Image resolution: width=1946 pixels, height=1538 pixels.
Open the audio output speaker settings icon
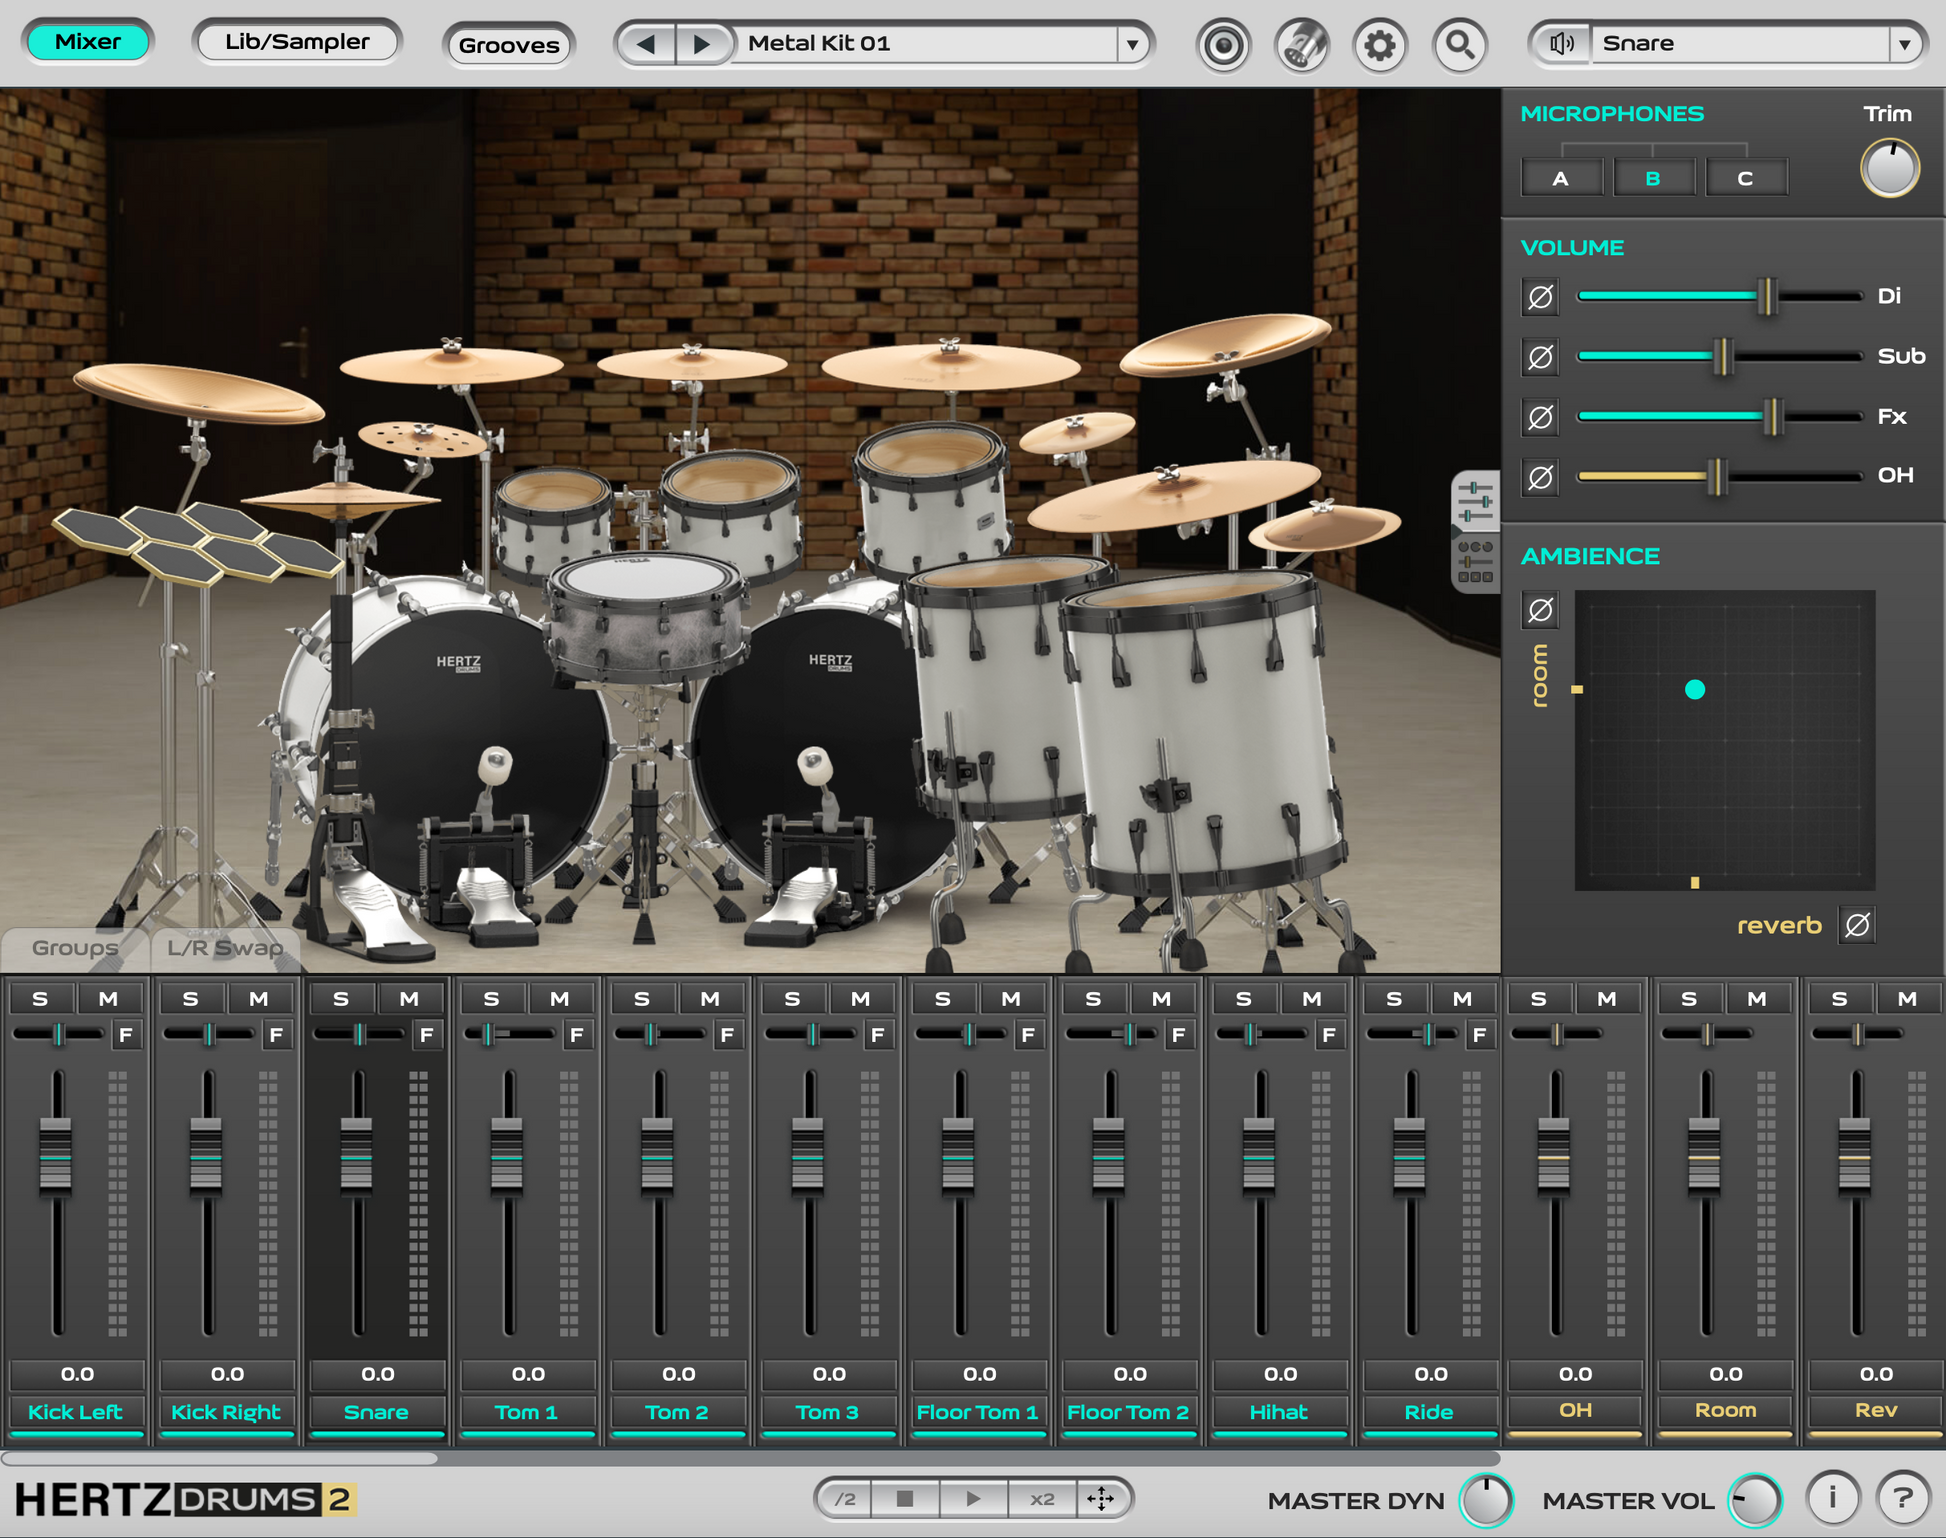pyautogui.click(x=1560, y=43)
